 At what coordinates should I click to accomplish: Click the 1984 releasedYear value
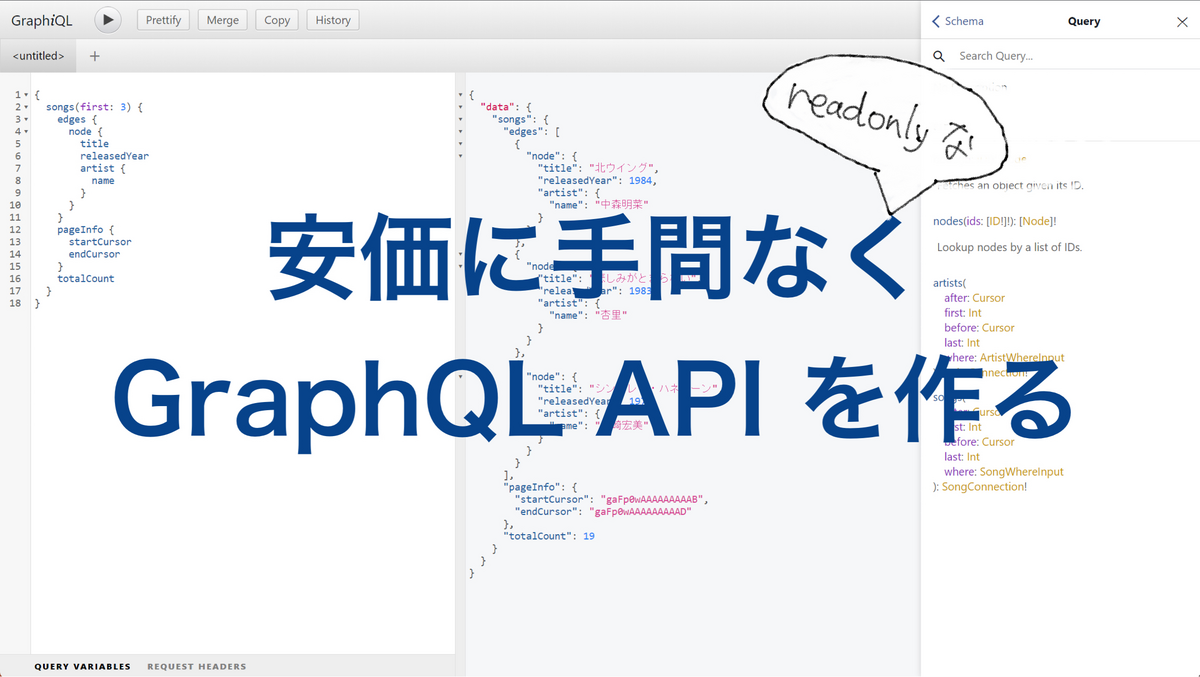(x=640, y=181)
